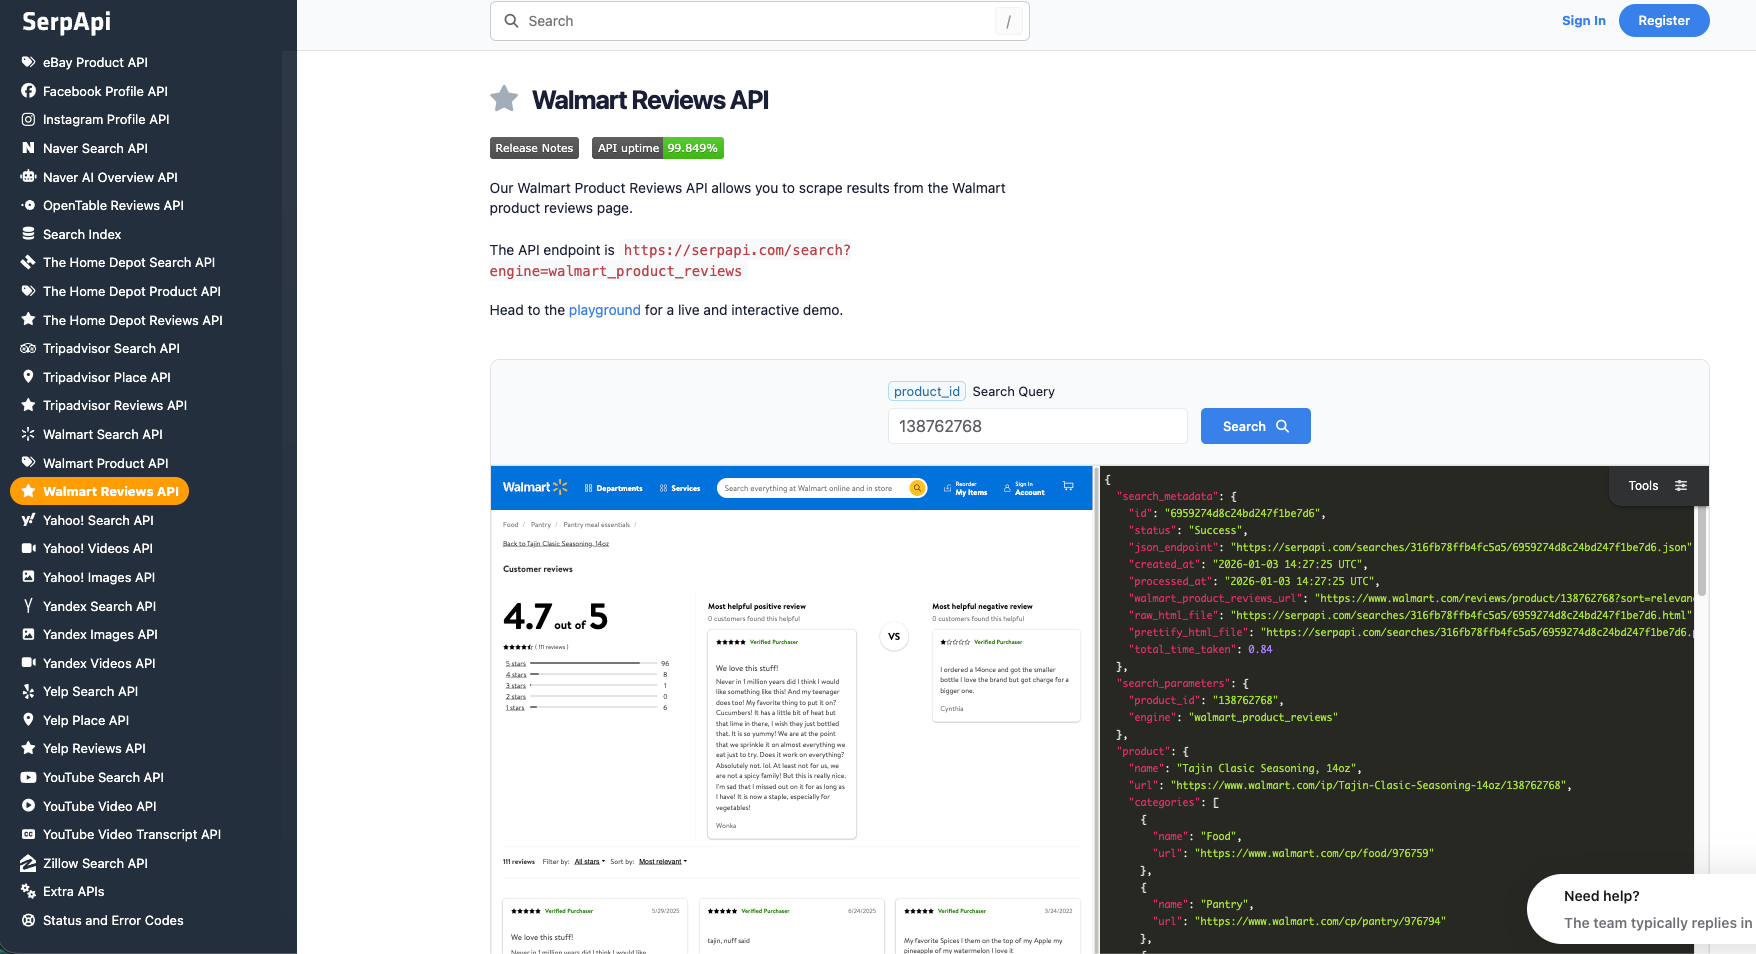Click Walmart logo in preview
1756x954 pixels.
click(535, 487)
